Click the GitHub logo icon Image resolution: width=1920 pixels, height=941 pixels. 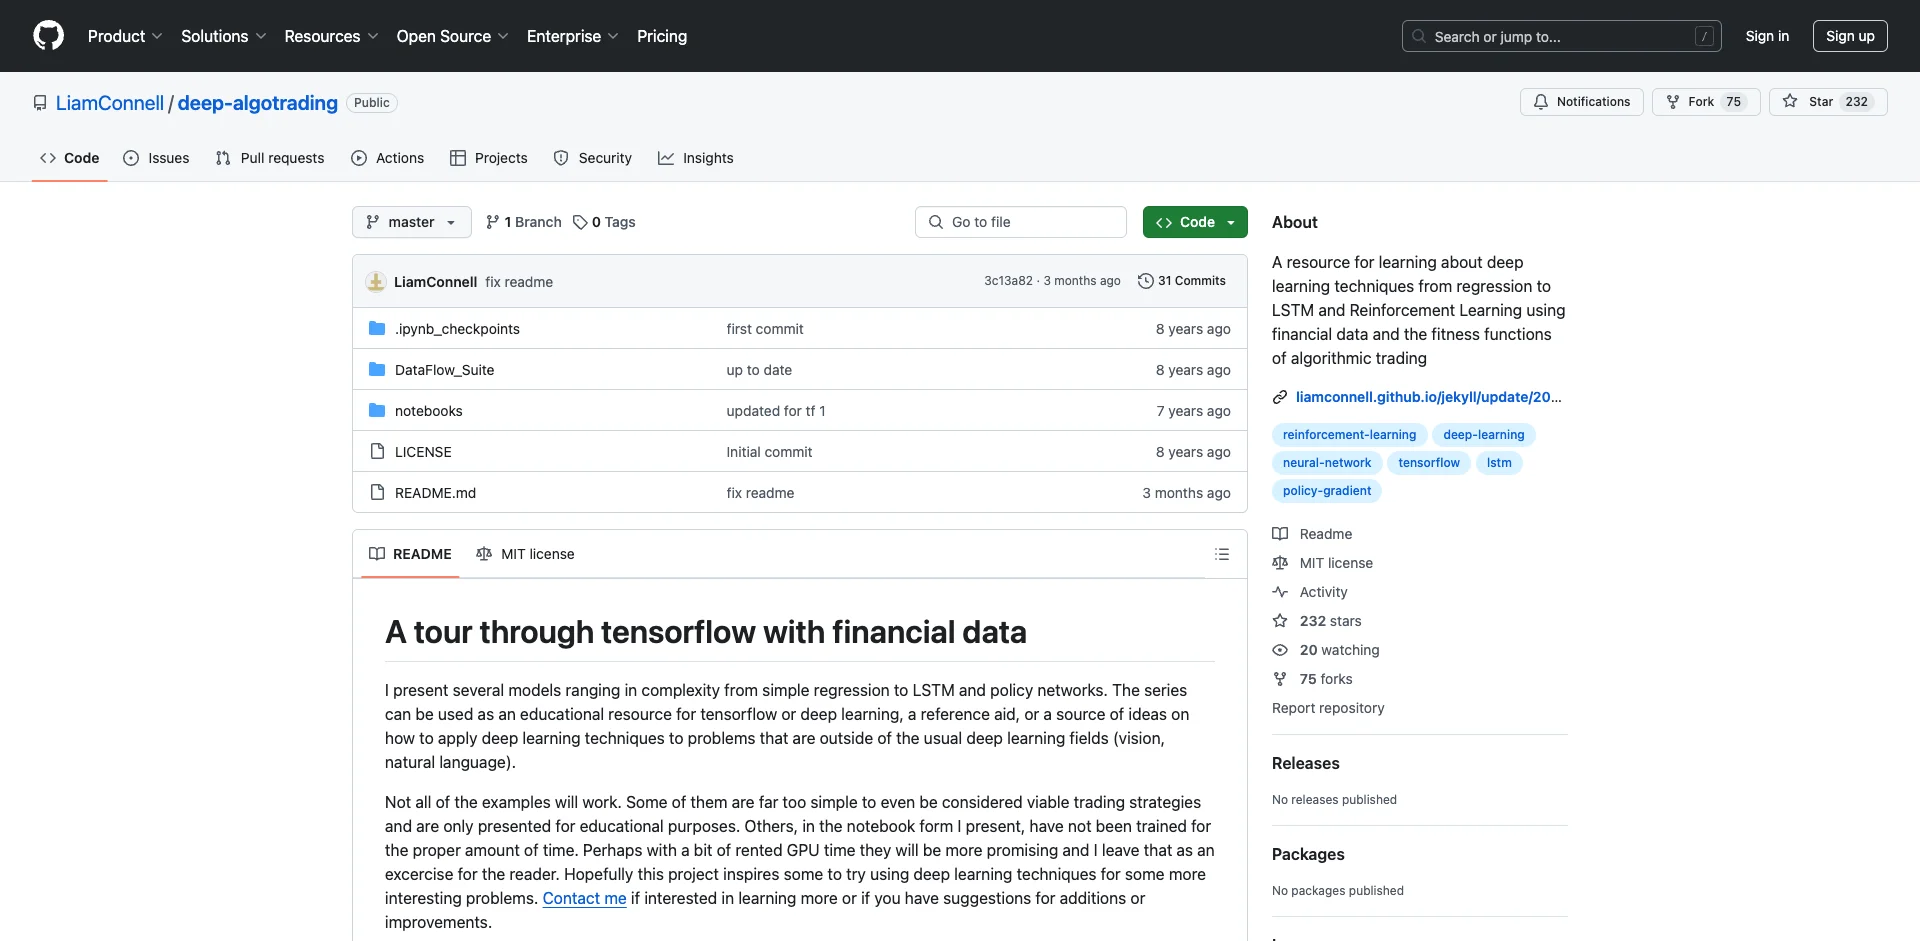pyautogui.click(x=48, y=36)
